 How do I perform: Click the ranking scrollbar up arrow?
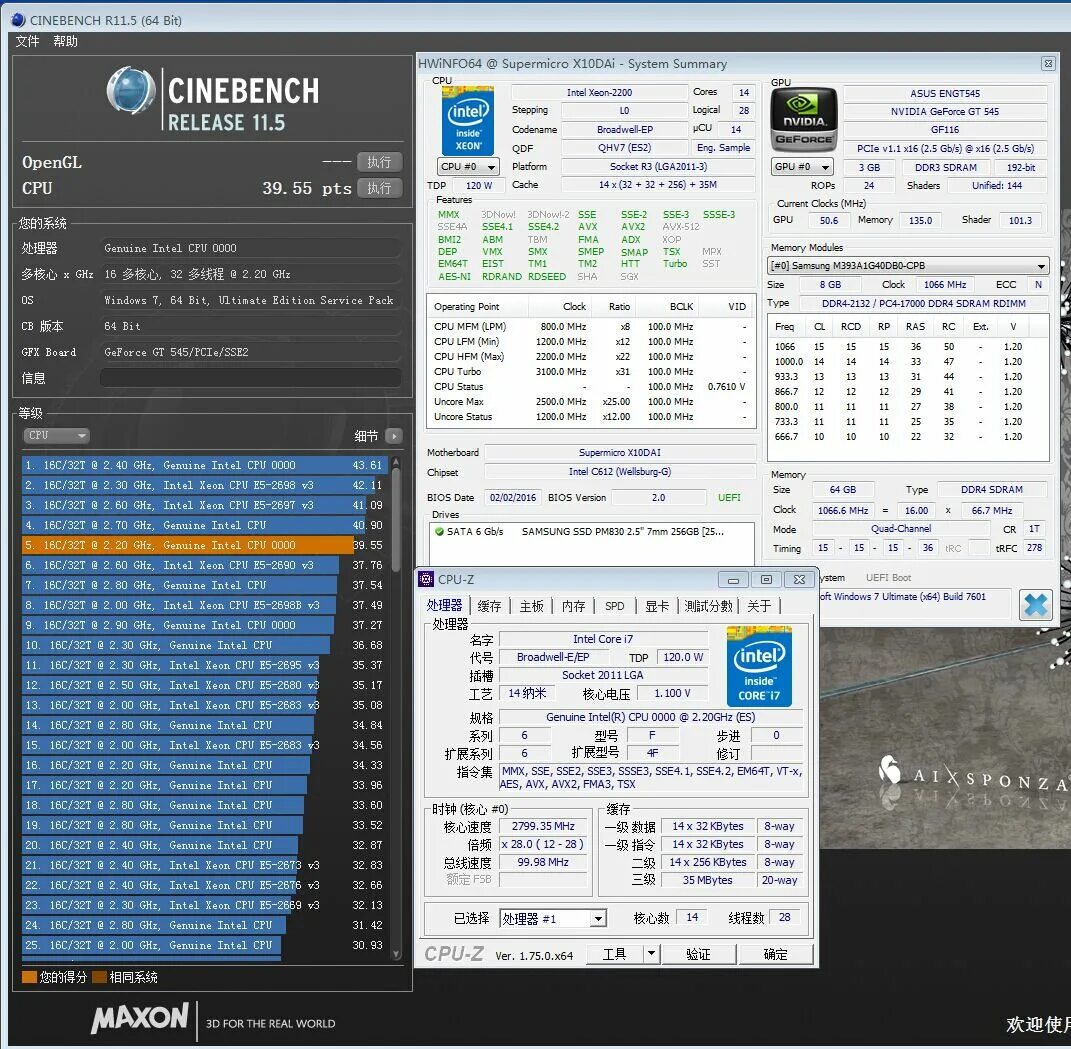click(395, 462)
